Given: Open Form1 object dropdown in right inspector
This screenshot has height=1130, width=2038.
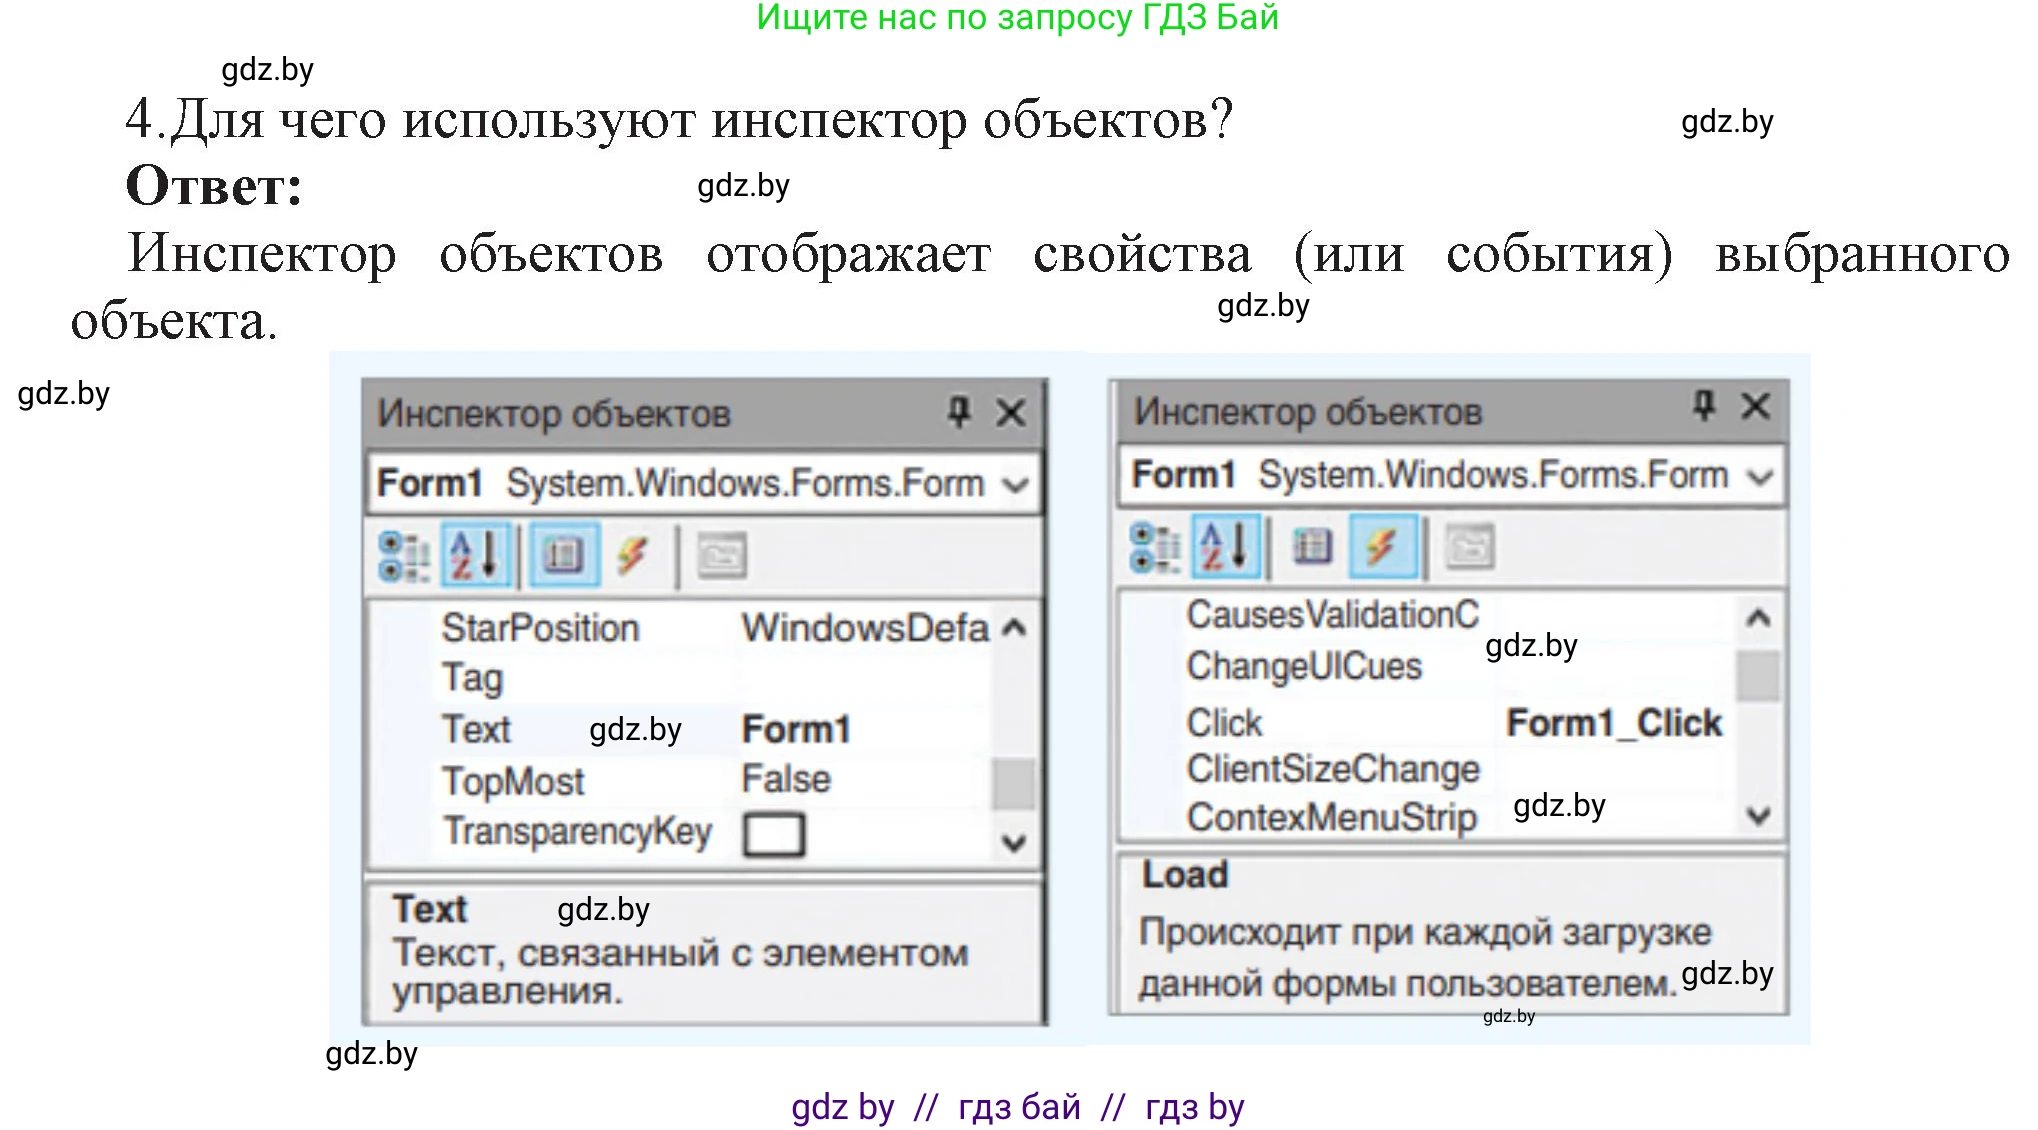Looking at the screenshot, I should click(x=1760, y=477).
